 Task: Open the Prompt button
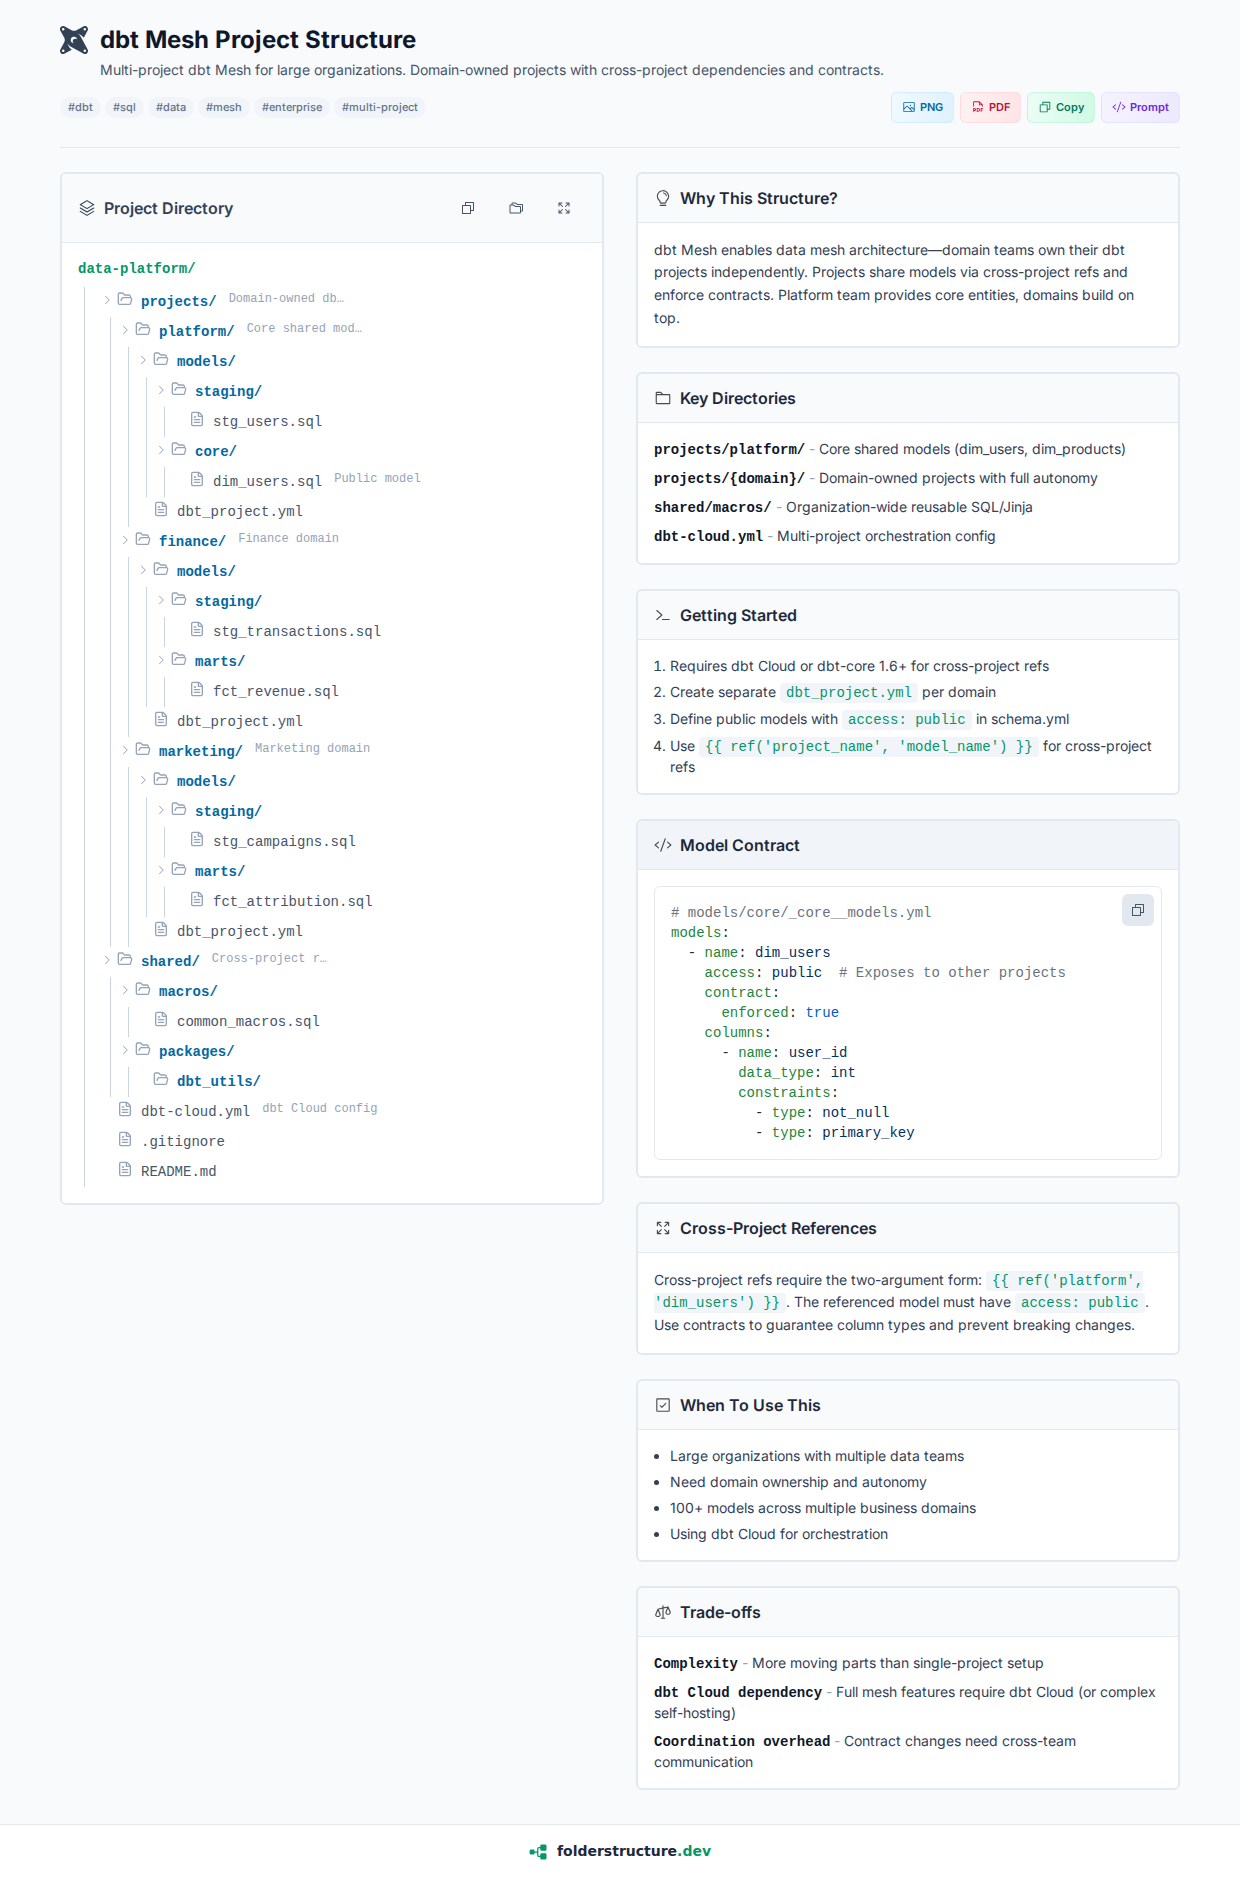click(x=1140, y=107)
